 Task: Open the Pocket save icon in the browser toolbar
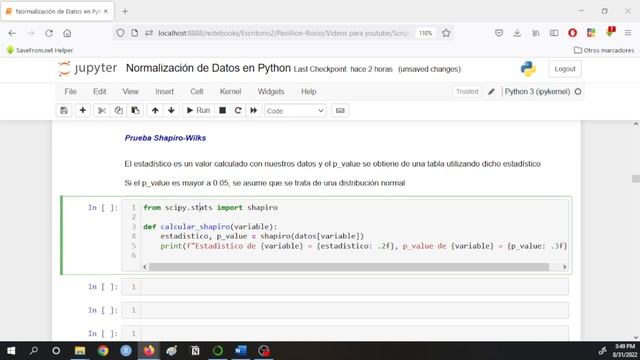499,33
